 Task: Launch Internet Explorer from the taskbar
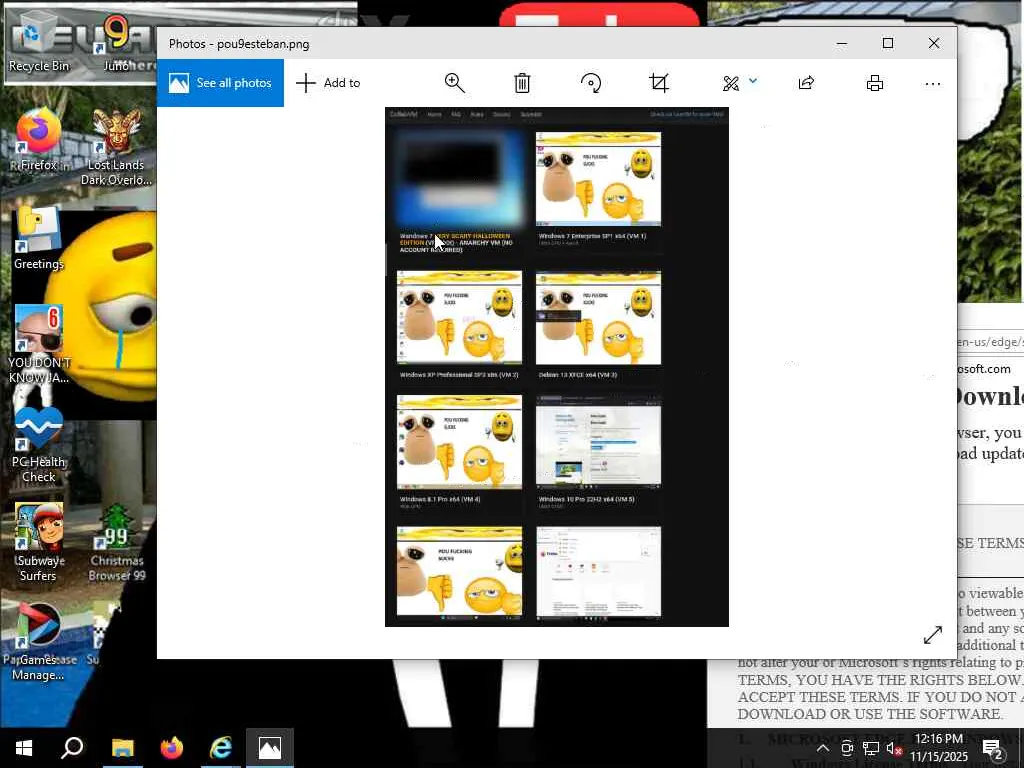pyautogui.click(x=221, y=748)
